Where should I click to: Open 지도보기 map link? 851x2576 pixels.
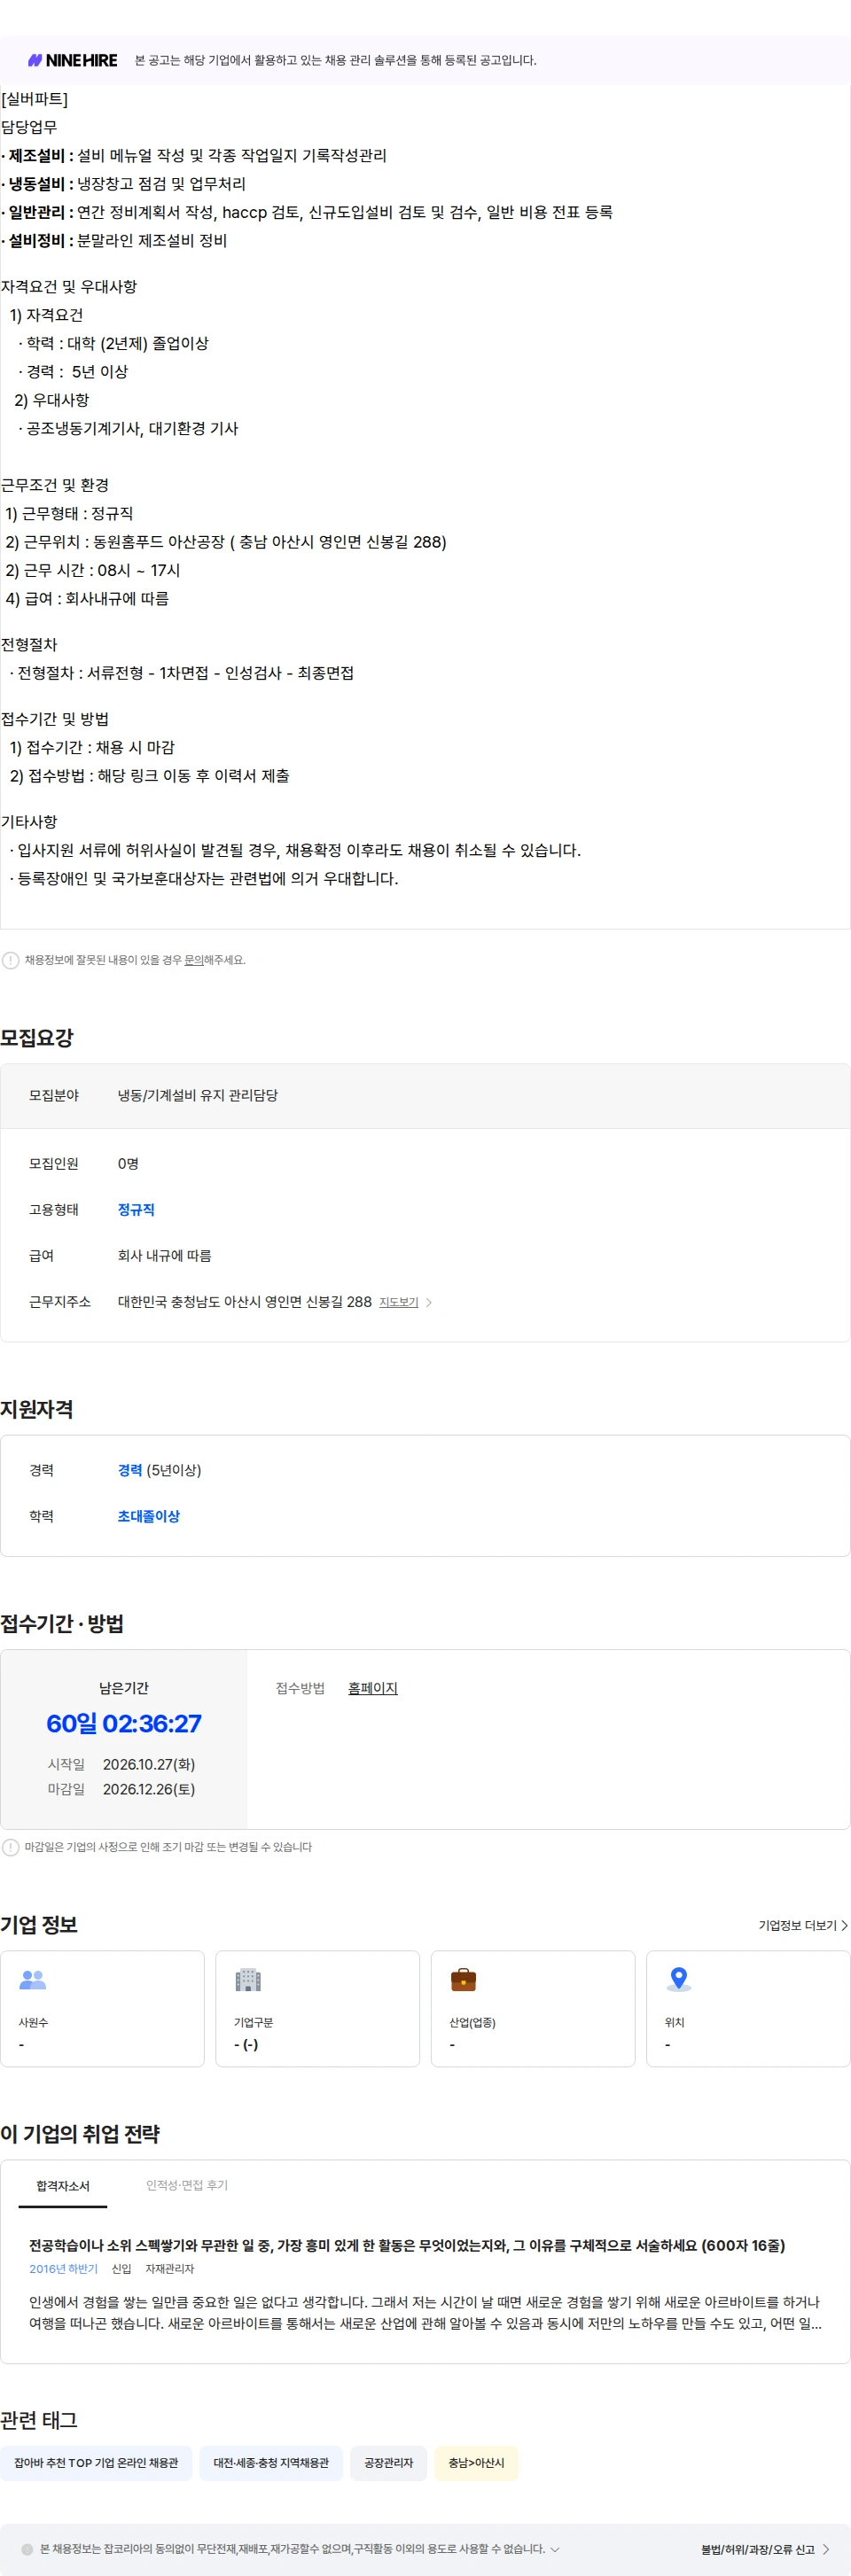(398, 1302)
